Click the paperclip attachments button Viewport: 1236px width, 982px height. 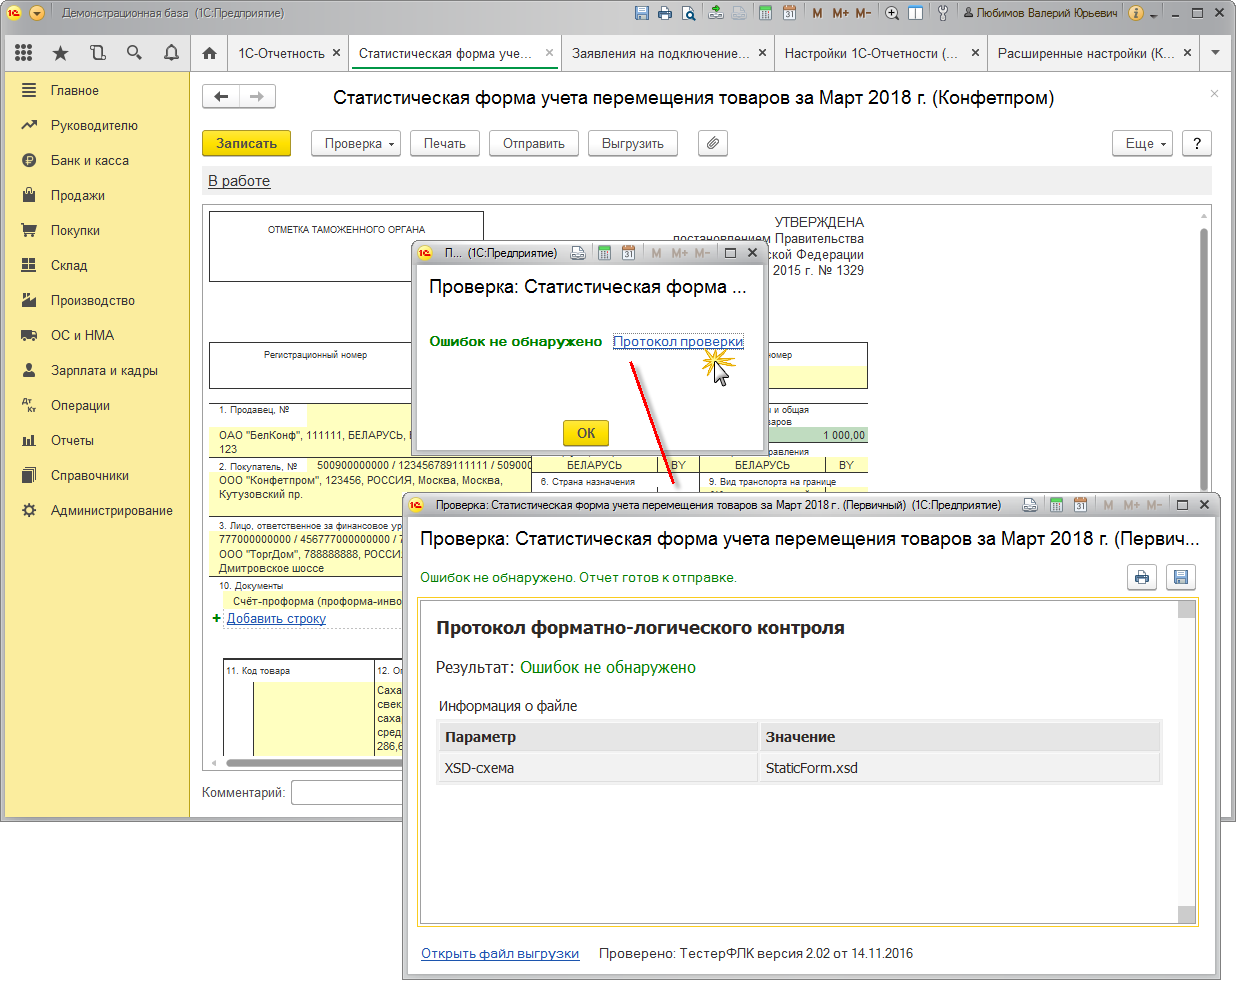tap(712, 143)
